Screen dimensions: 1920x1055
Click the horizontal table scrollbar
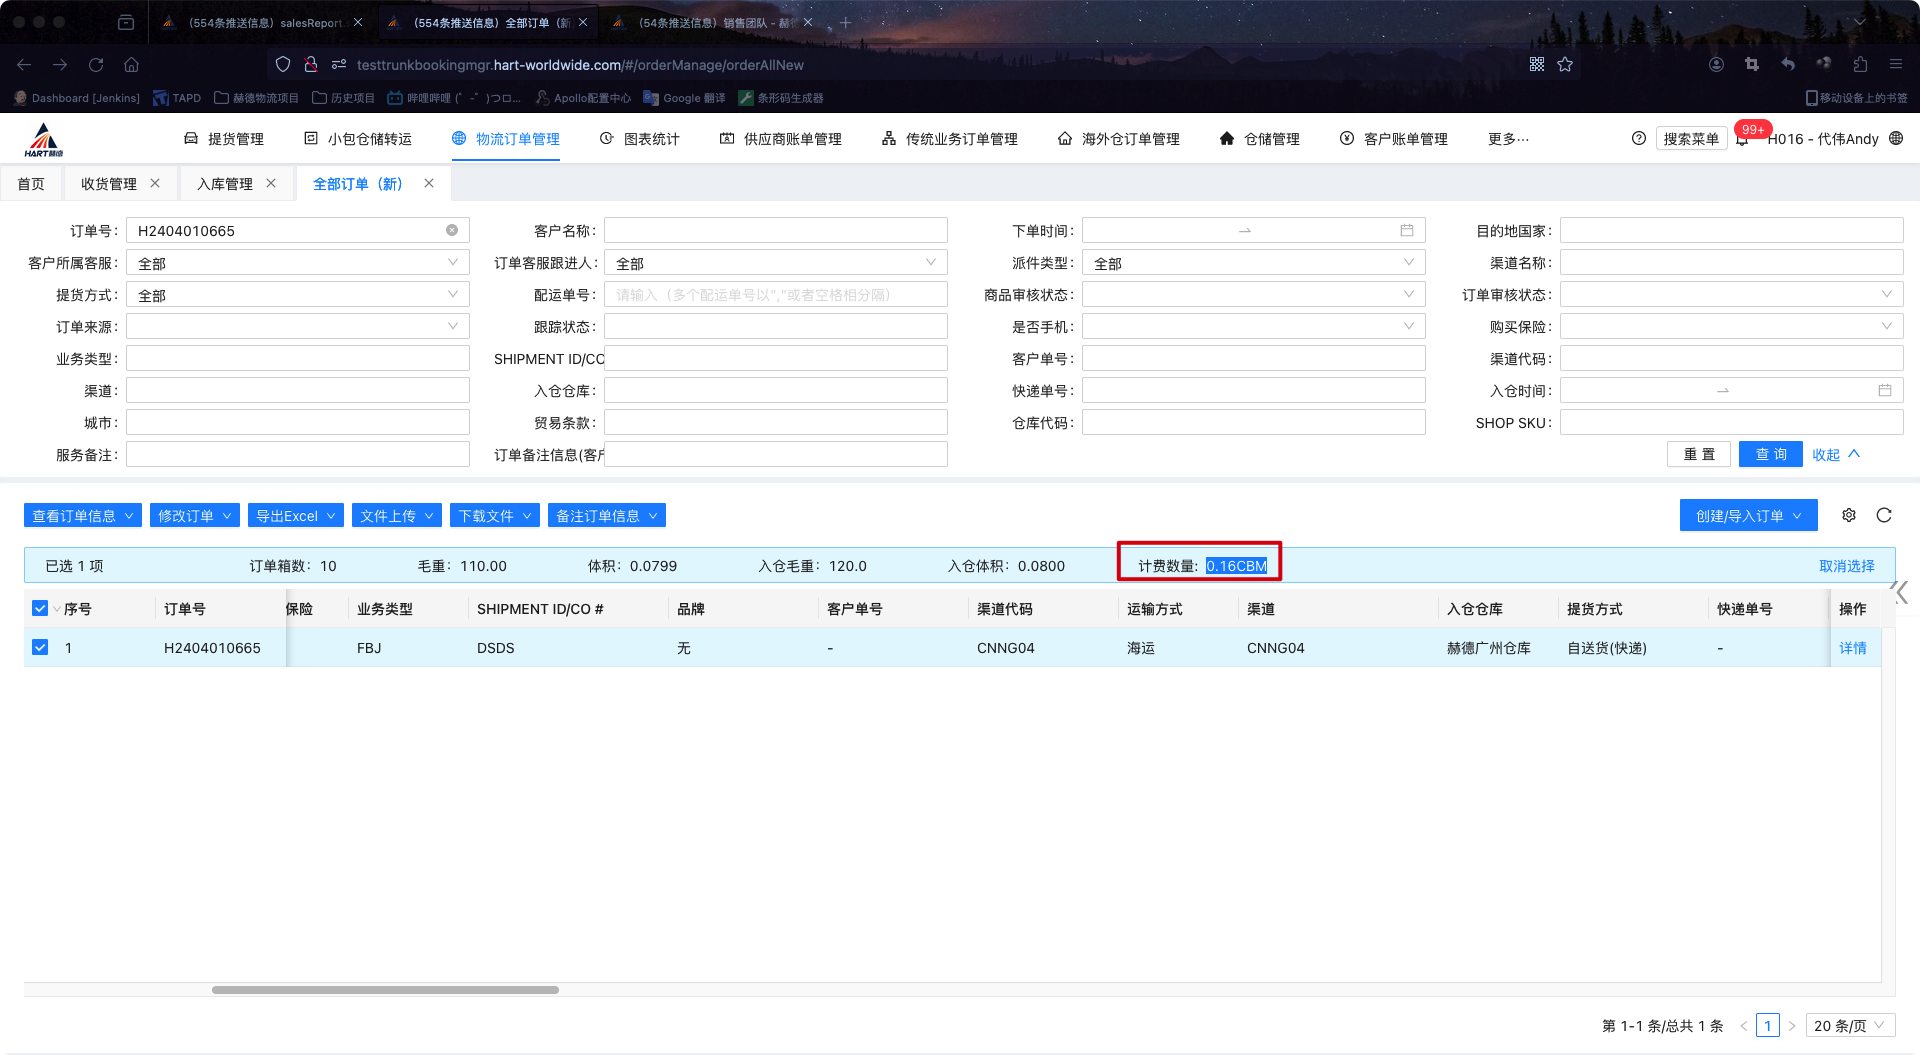pos(385,990)
